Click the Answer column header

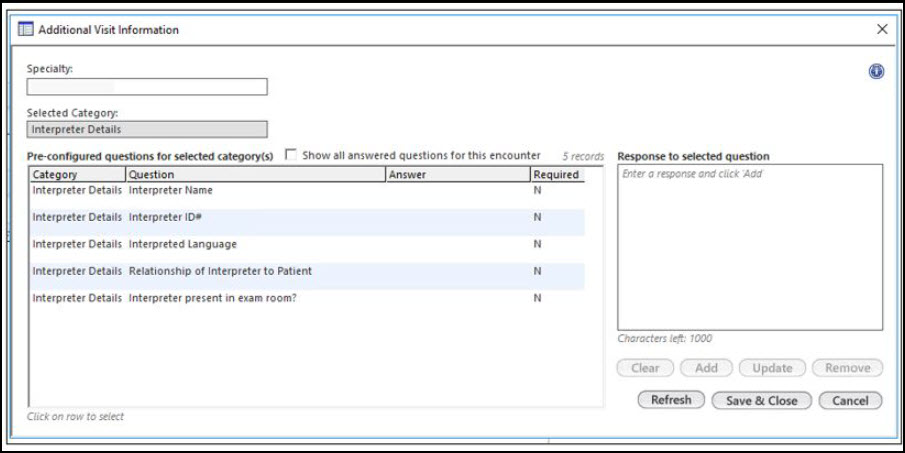(x=458, y=174)
